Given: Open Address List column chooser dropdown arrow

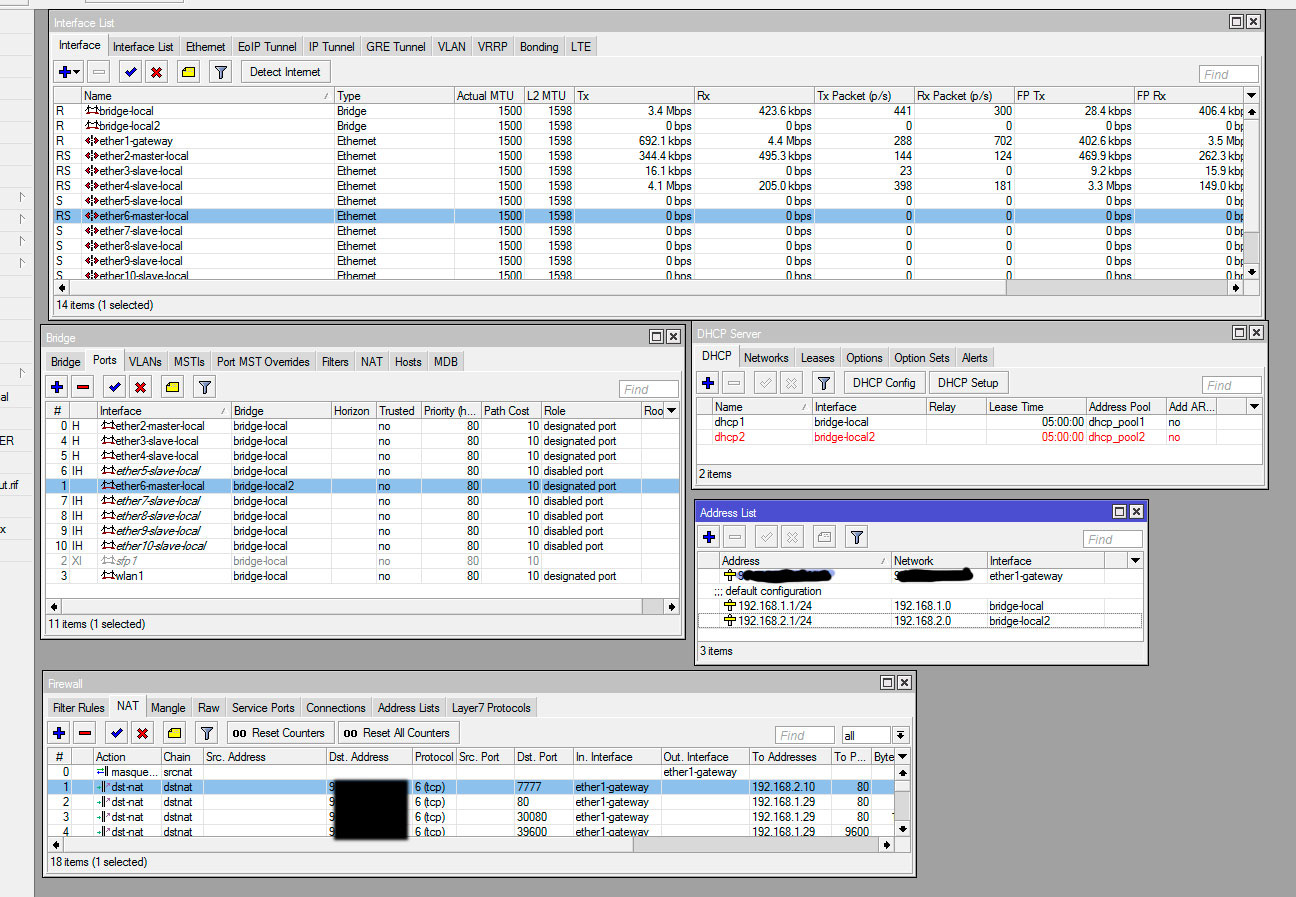Looking at the screenshot, I should click(x=1135, y=561).
